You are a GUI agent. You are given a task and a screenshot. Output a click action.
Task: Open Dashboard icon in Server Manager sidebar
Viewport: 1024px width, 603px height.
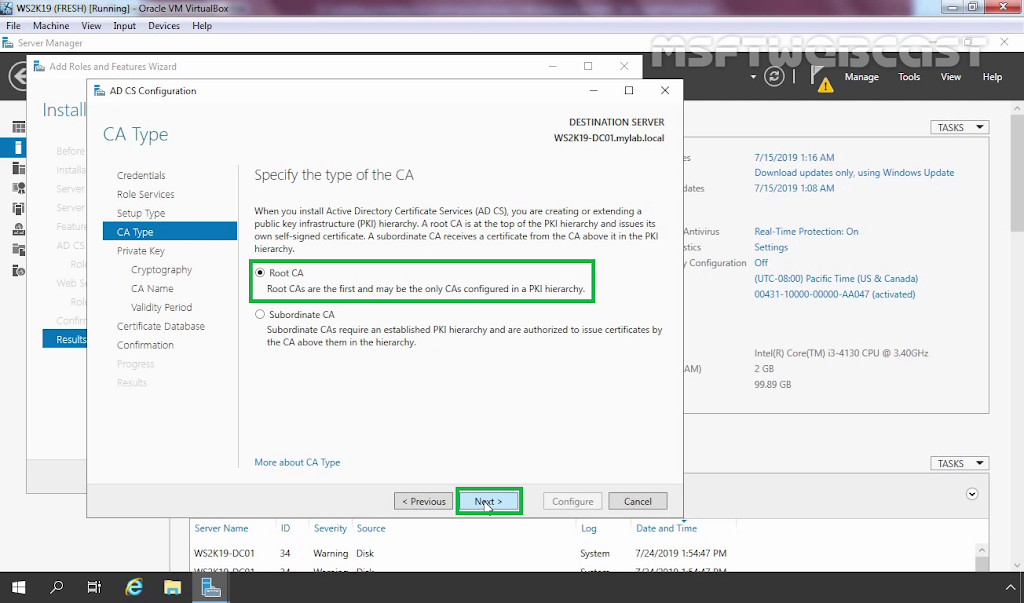coord(18,127)
